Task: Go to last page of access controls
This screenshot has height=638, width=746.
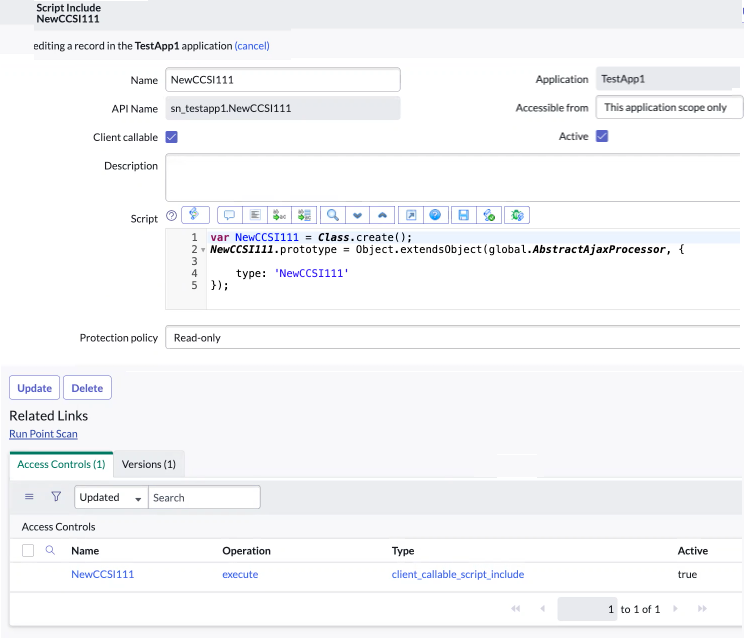Action: click(x=702, y=609)
